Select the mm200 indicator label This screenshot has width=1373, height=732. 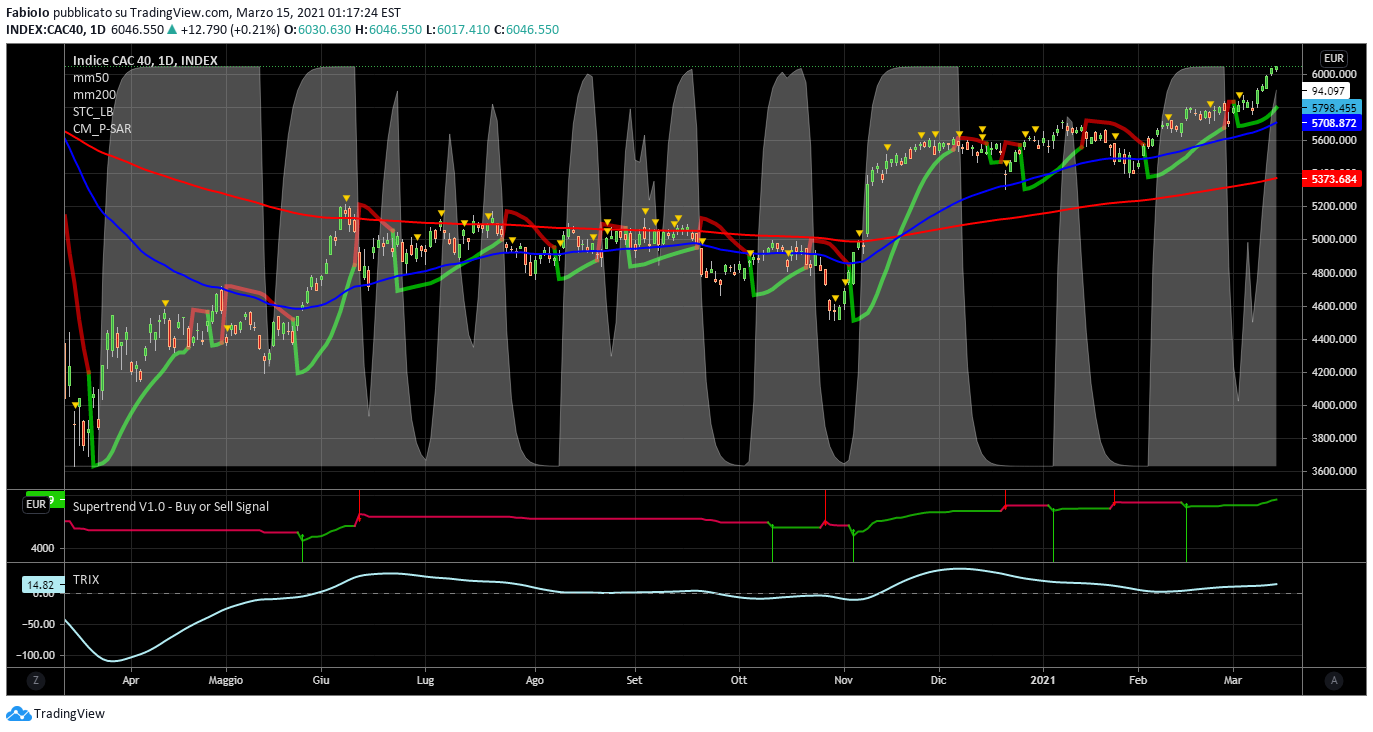click(x=95, y=94)
